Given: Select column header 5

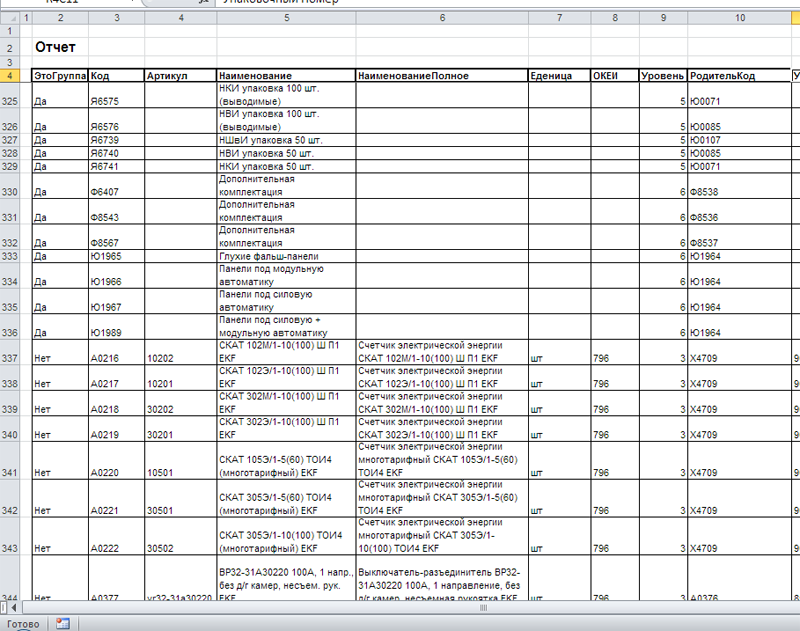Looking at the screenshot, I should click(x=286, y=18).
